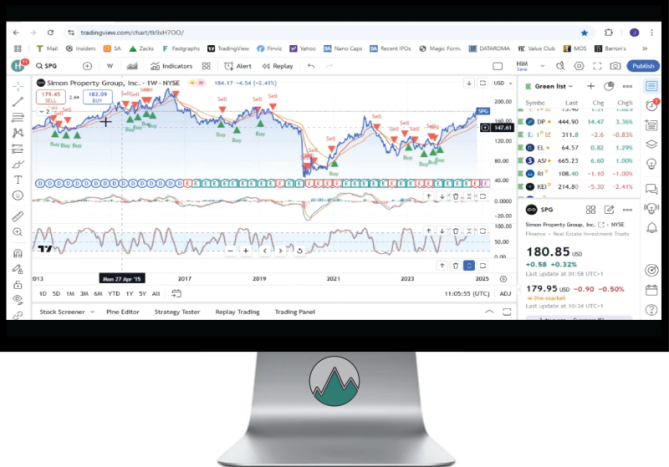Enter fullscreen mode icon
Image resolution: width=669 pixels, height=467 pixels.
598,66
